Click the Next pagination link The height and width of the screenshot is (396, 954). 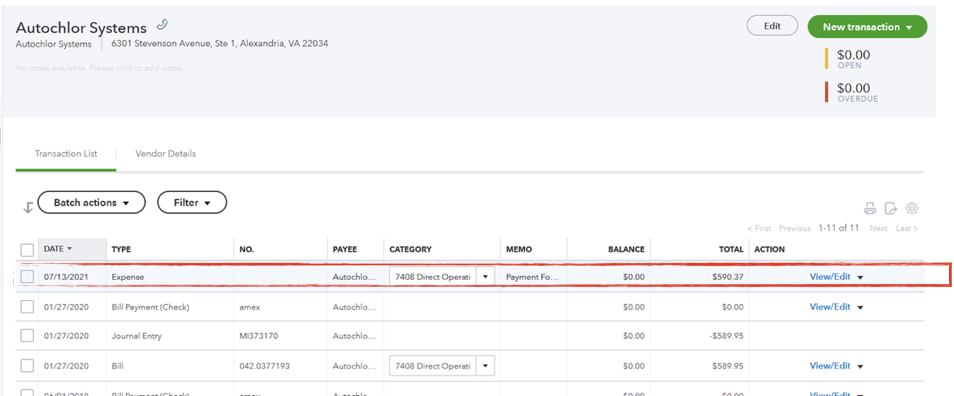879,228
